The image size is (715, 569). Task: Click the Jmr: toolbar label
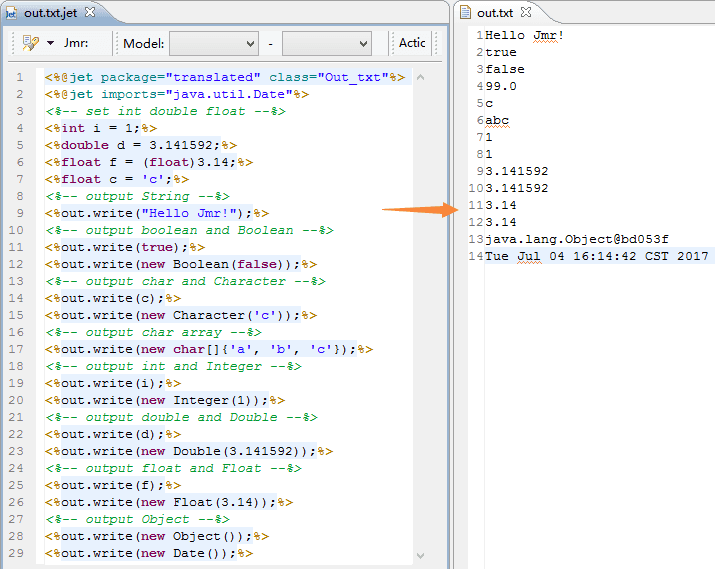pos(76,43)
